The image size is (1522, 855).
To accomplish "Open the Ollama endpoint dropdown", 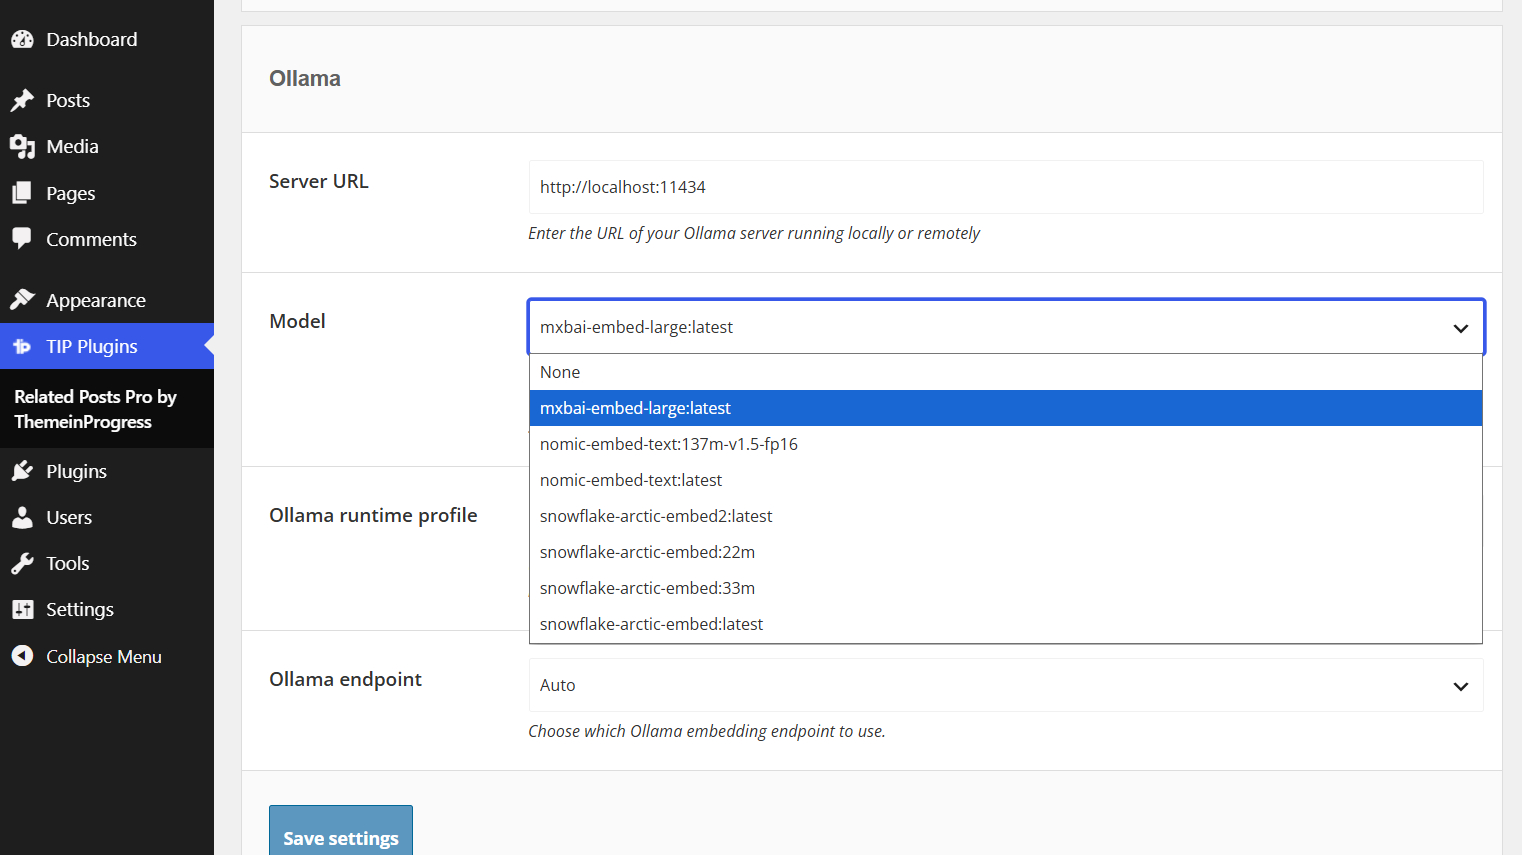I will click(1006, 685).
